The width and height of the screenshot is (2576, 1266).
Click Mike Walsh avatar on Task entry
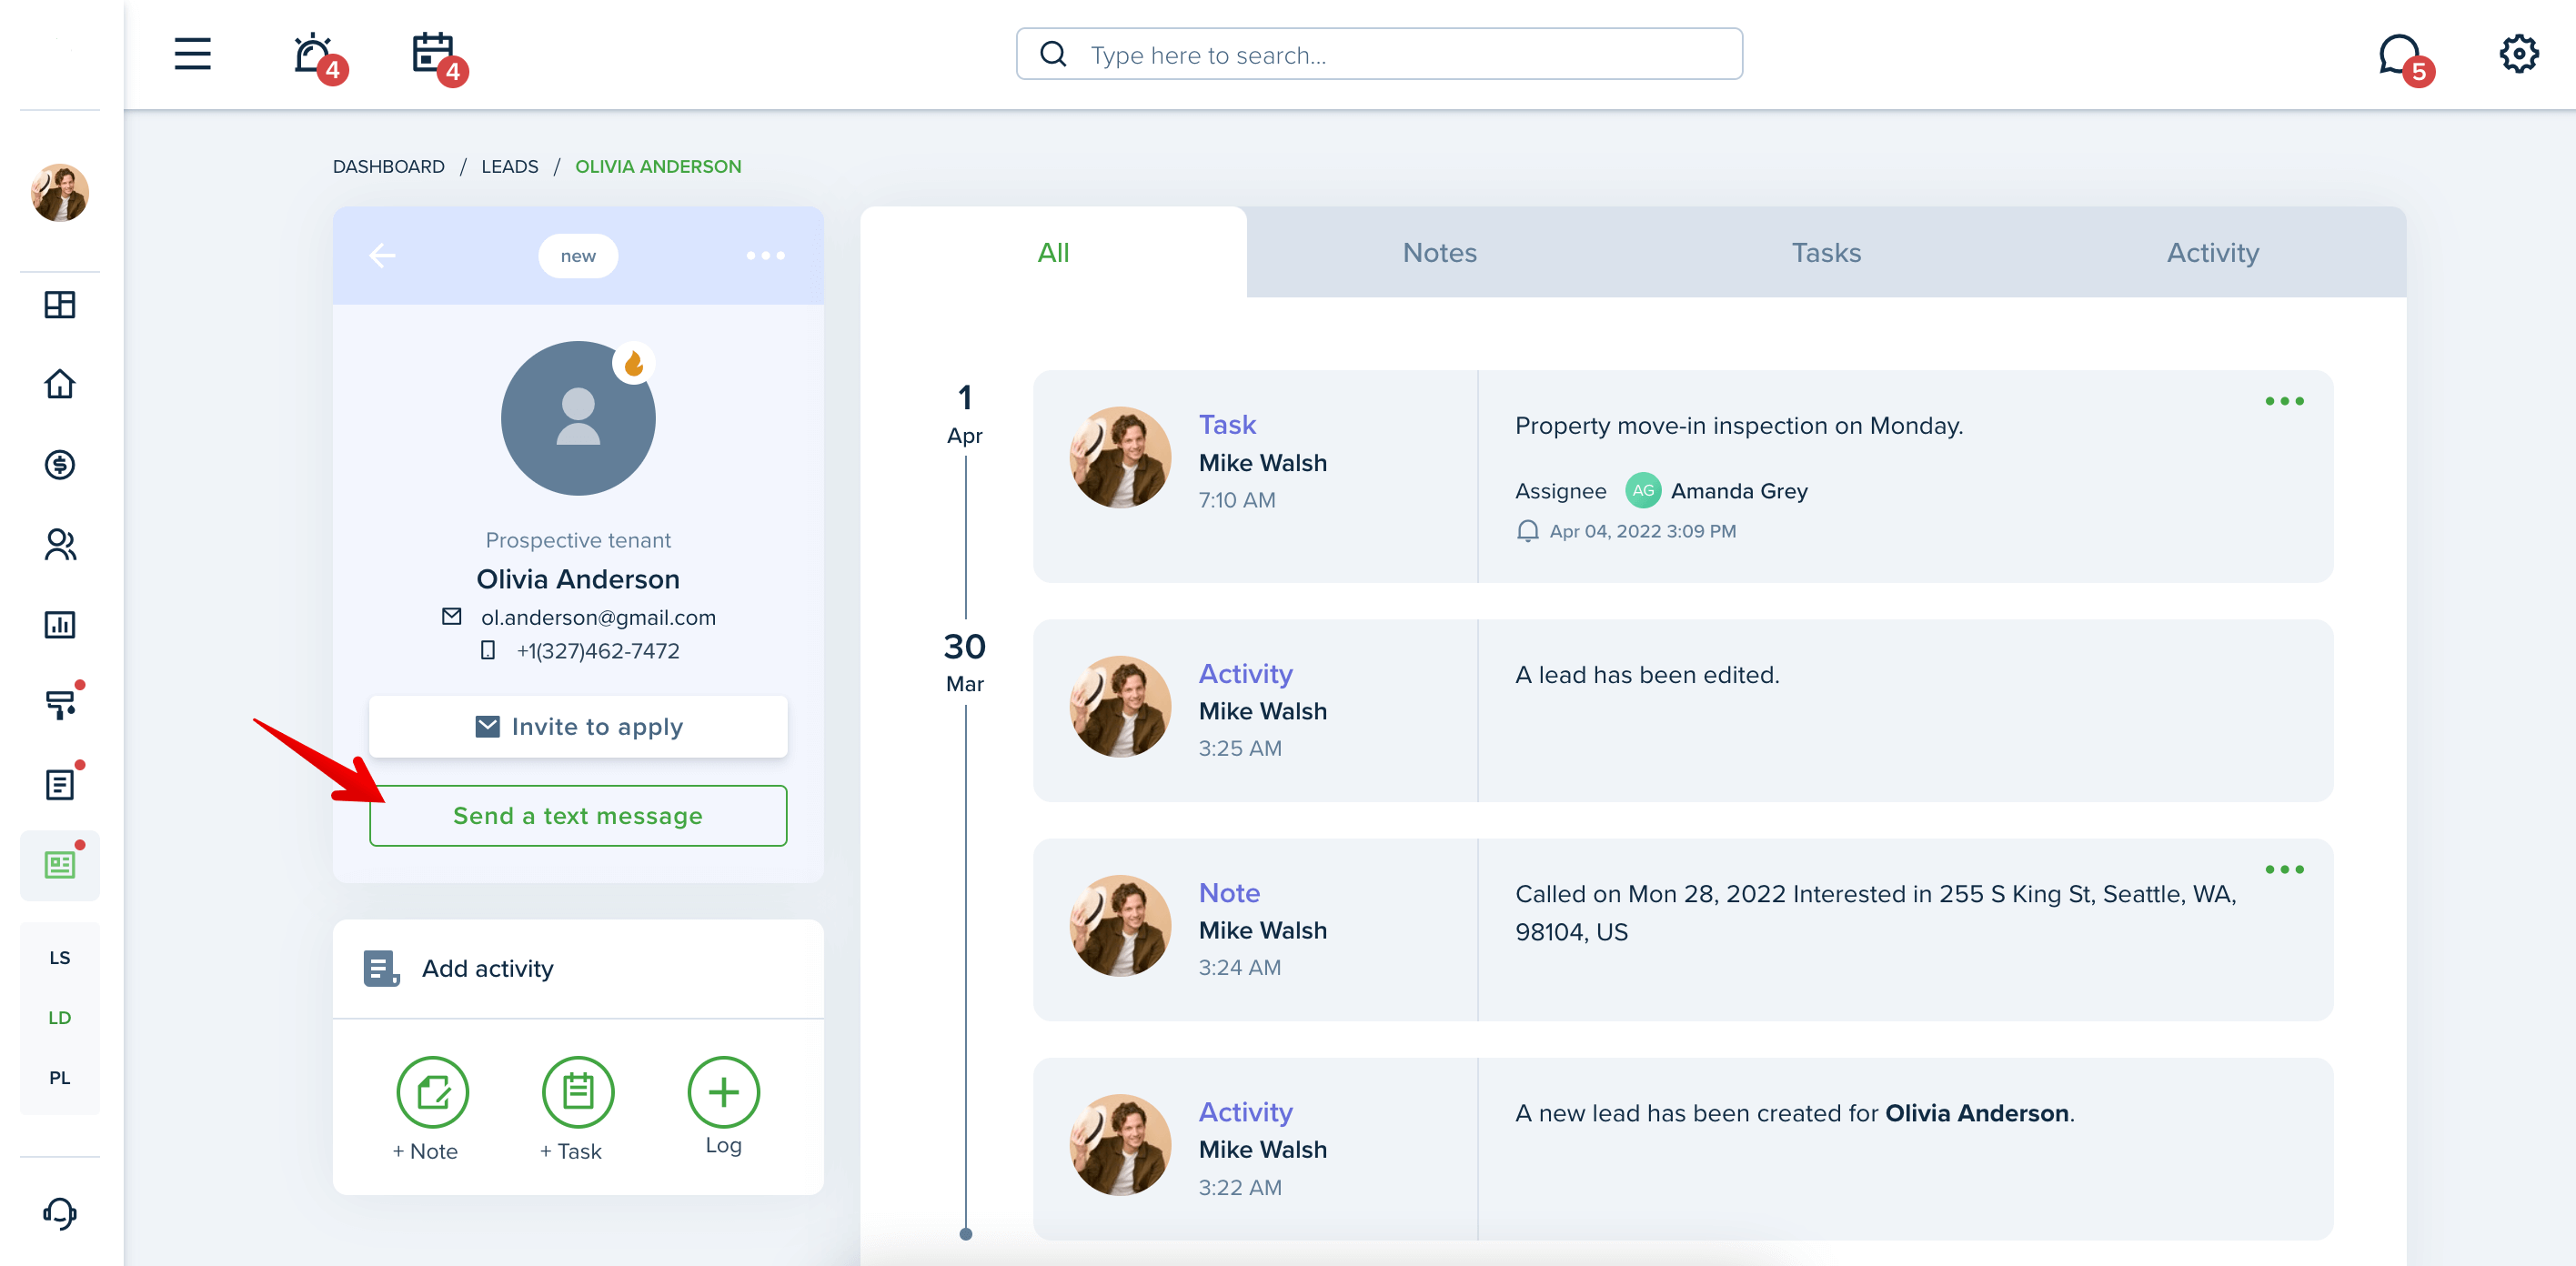[1120, 457]
